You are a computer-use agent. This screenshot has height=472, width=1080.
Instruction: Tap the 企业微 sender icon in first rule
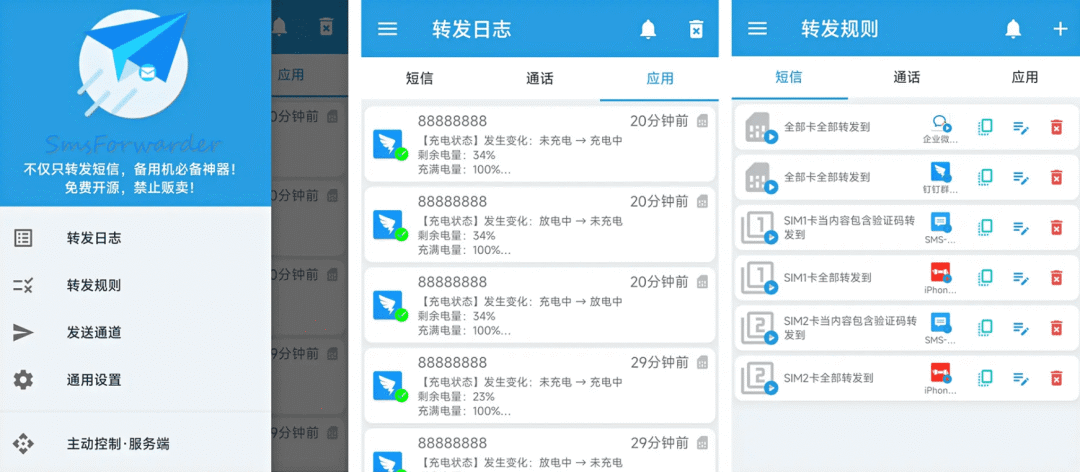pyautogui.click(x=941, y=123)
